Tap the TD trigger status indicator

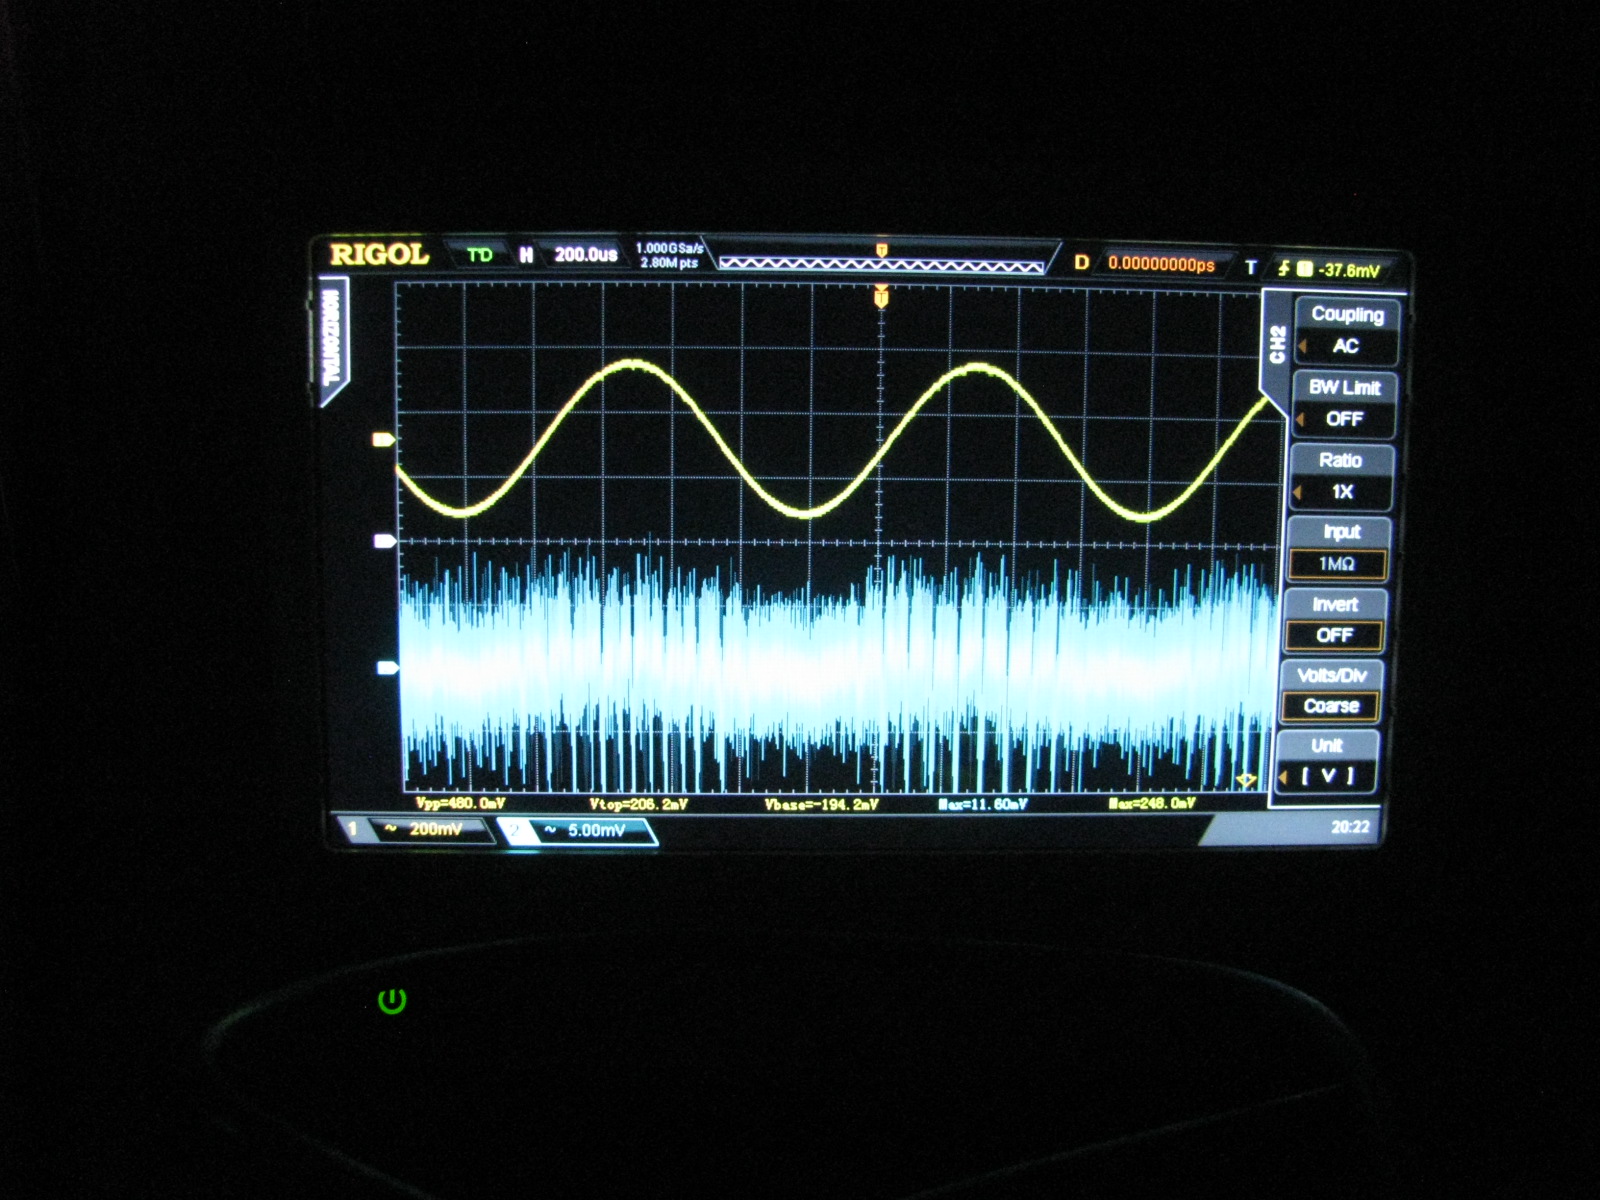point(480,255)
